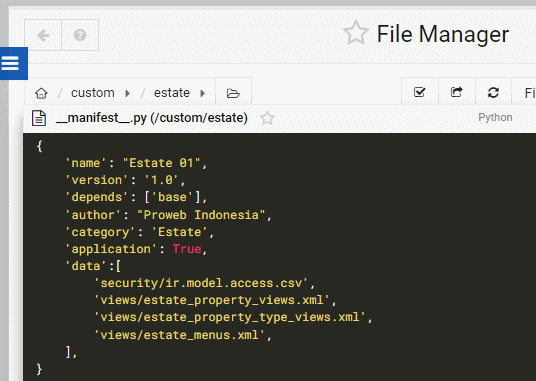The width and height of the screenshot is (536, 381).
Task: Open the help question mark button
Action: coord(80,35)
